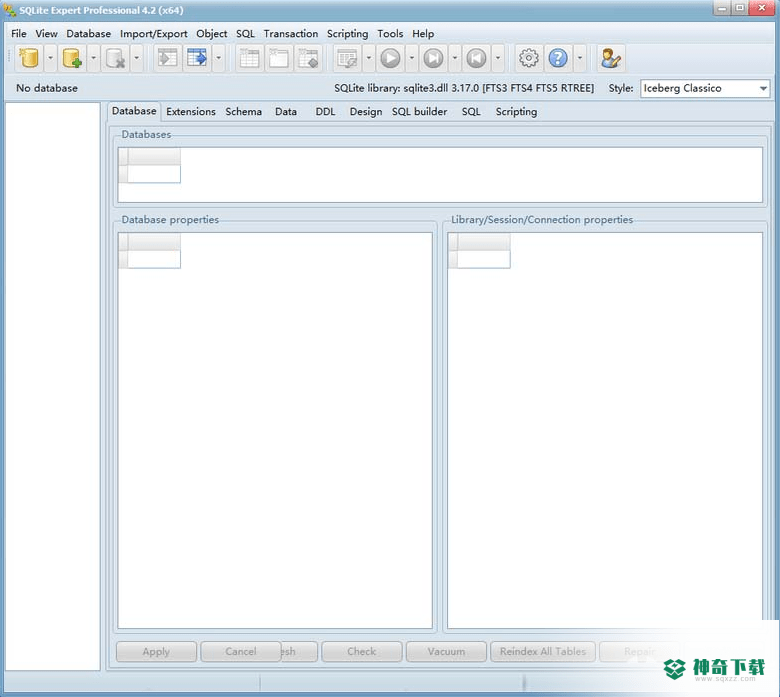Click the Vacuum button
780x697 pixels.
446,652
